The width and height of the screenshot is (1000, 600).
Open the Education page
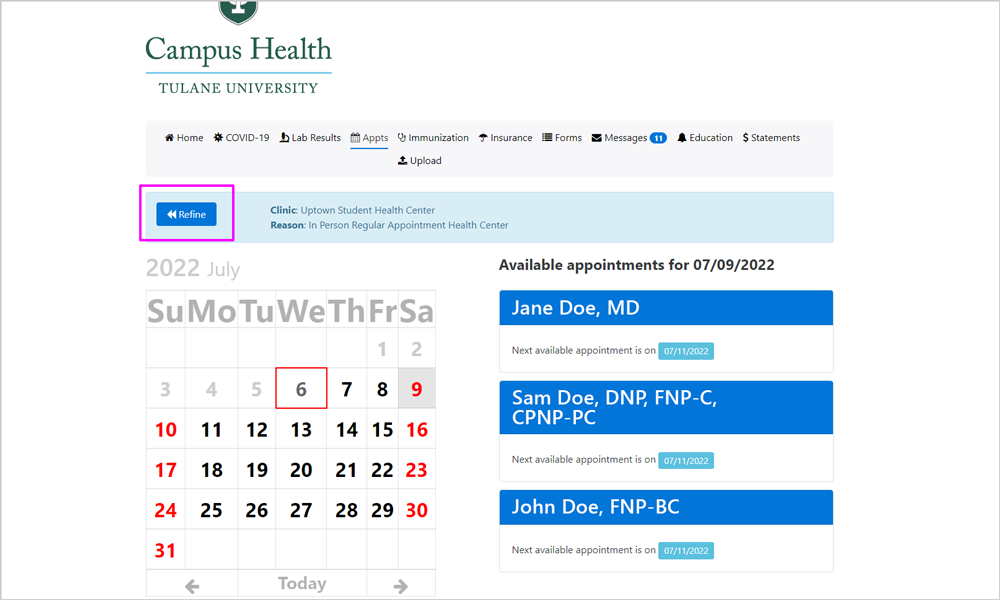(705, 138)
